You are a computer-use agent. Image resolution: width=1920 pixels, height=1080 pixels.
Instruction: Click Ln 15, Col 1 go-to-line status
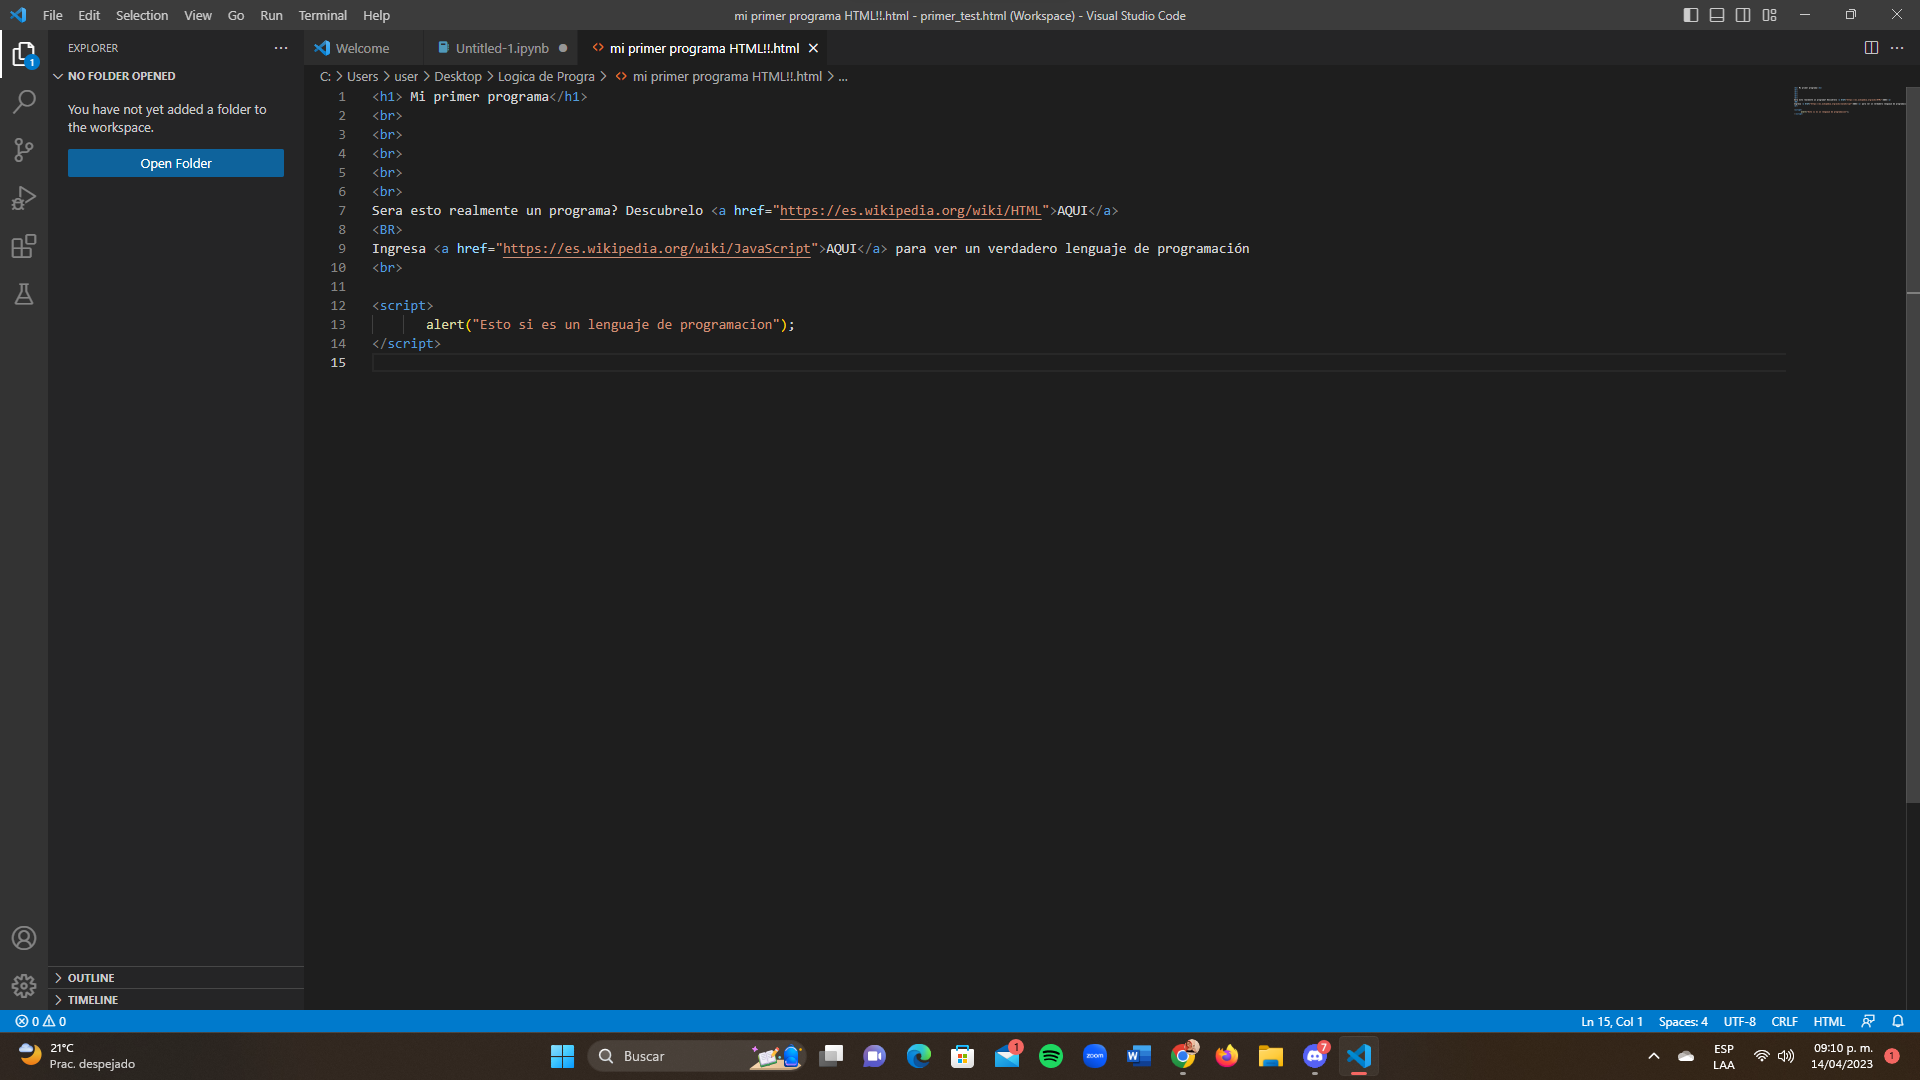click(1612, 1021)
